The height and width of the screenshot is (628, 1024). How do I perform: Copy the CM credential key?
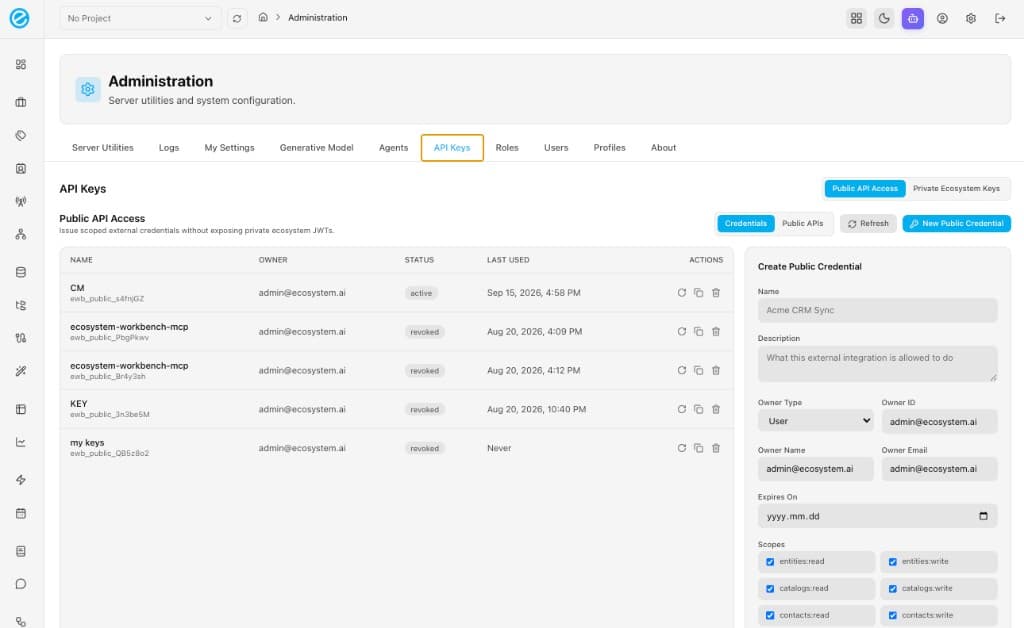[698, 292]
